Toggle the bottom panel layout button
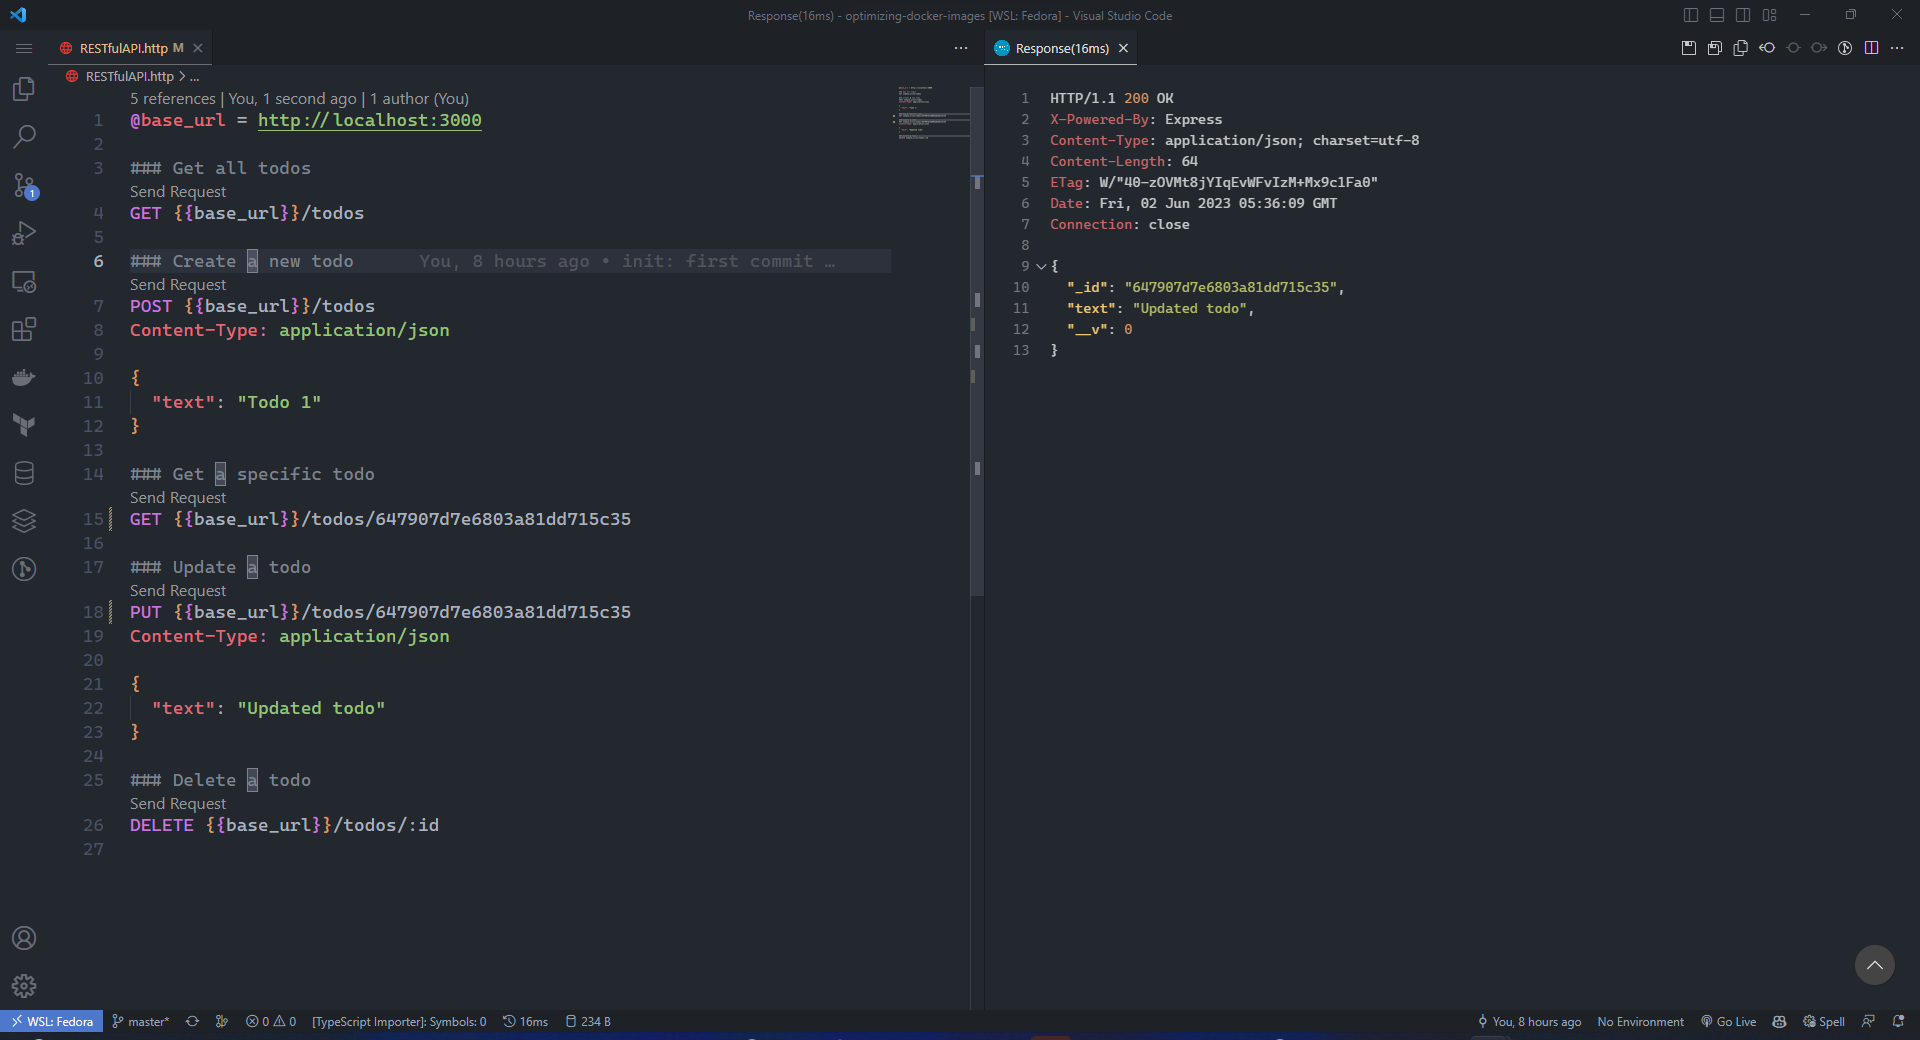The height and width of the screenshot is (1040, 1920). 1717,15
